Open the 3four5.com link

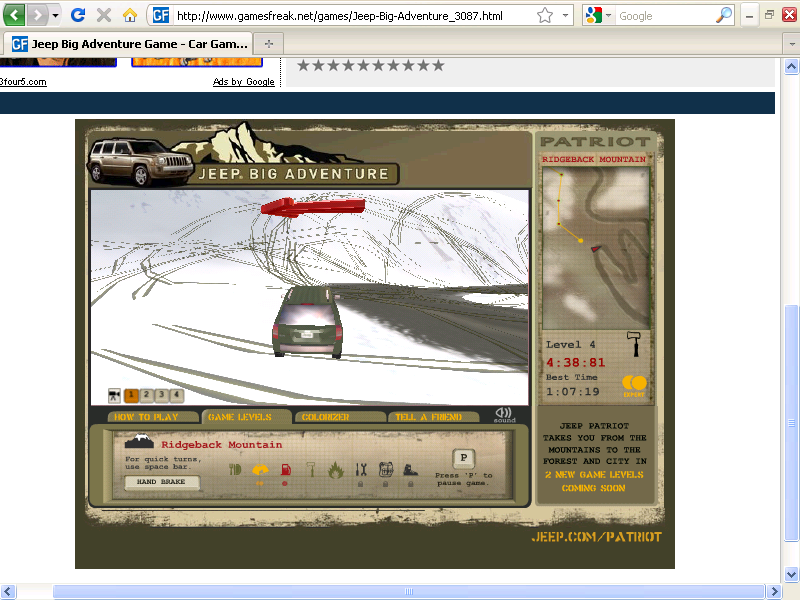click(23, 82)
